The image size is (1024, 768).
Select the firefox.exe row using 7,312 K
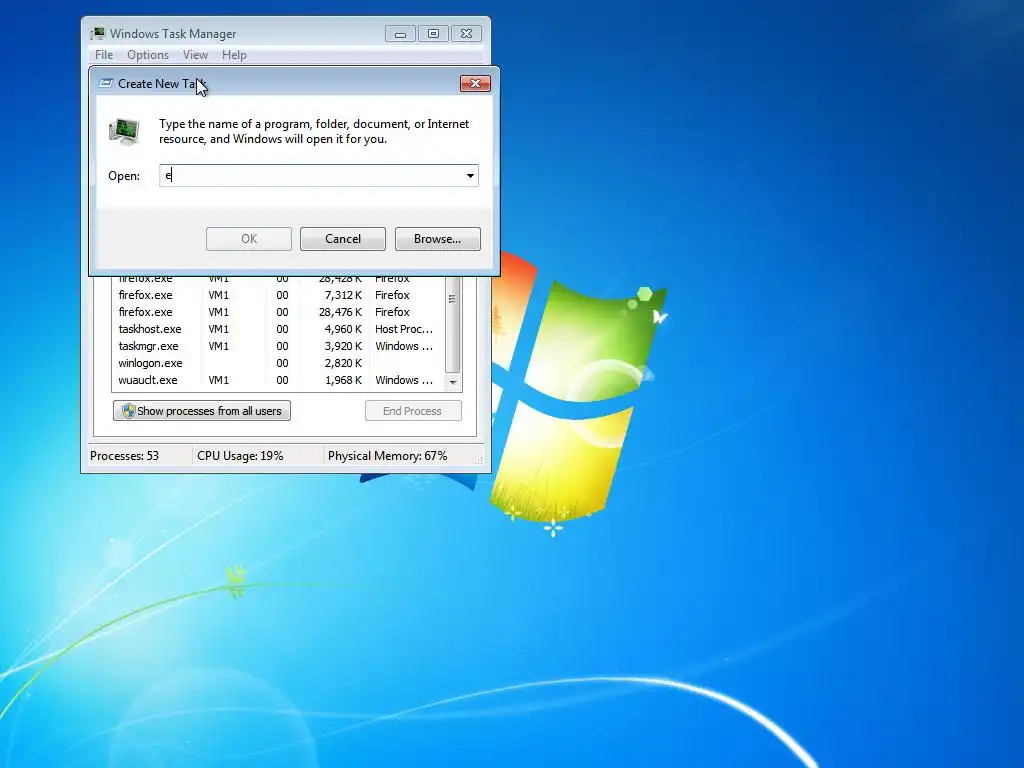click(278, 295)
